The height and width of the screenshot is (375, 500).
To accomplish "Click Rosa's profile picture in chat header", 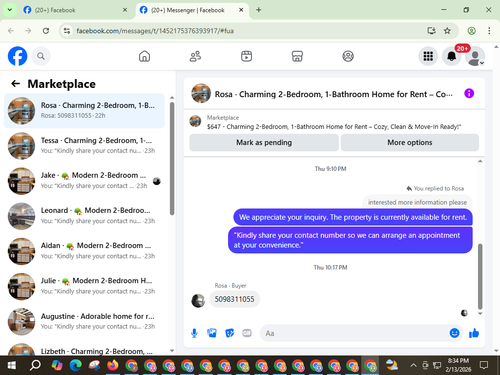I will (201, 94).
